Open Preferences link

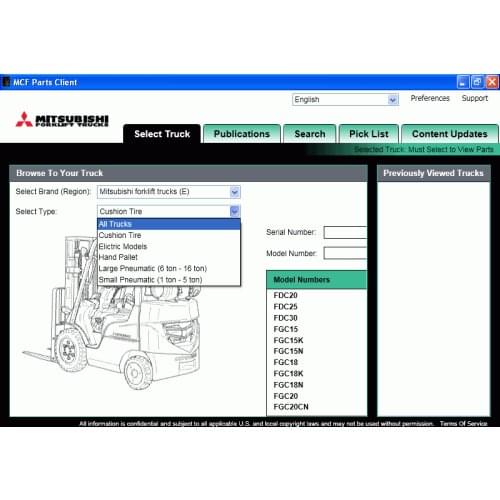pos(430,98)
